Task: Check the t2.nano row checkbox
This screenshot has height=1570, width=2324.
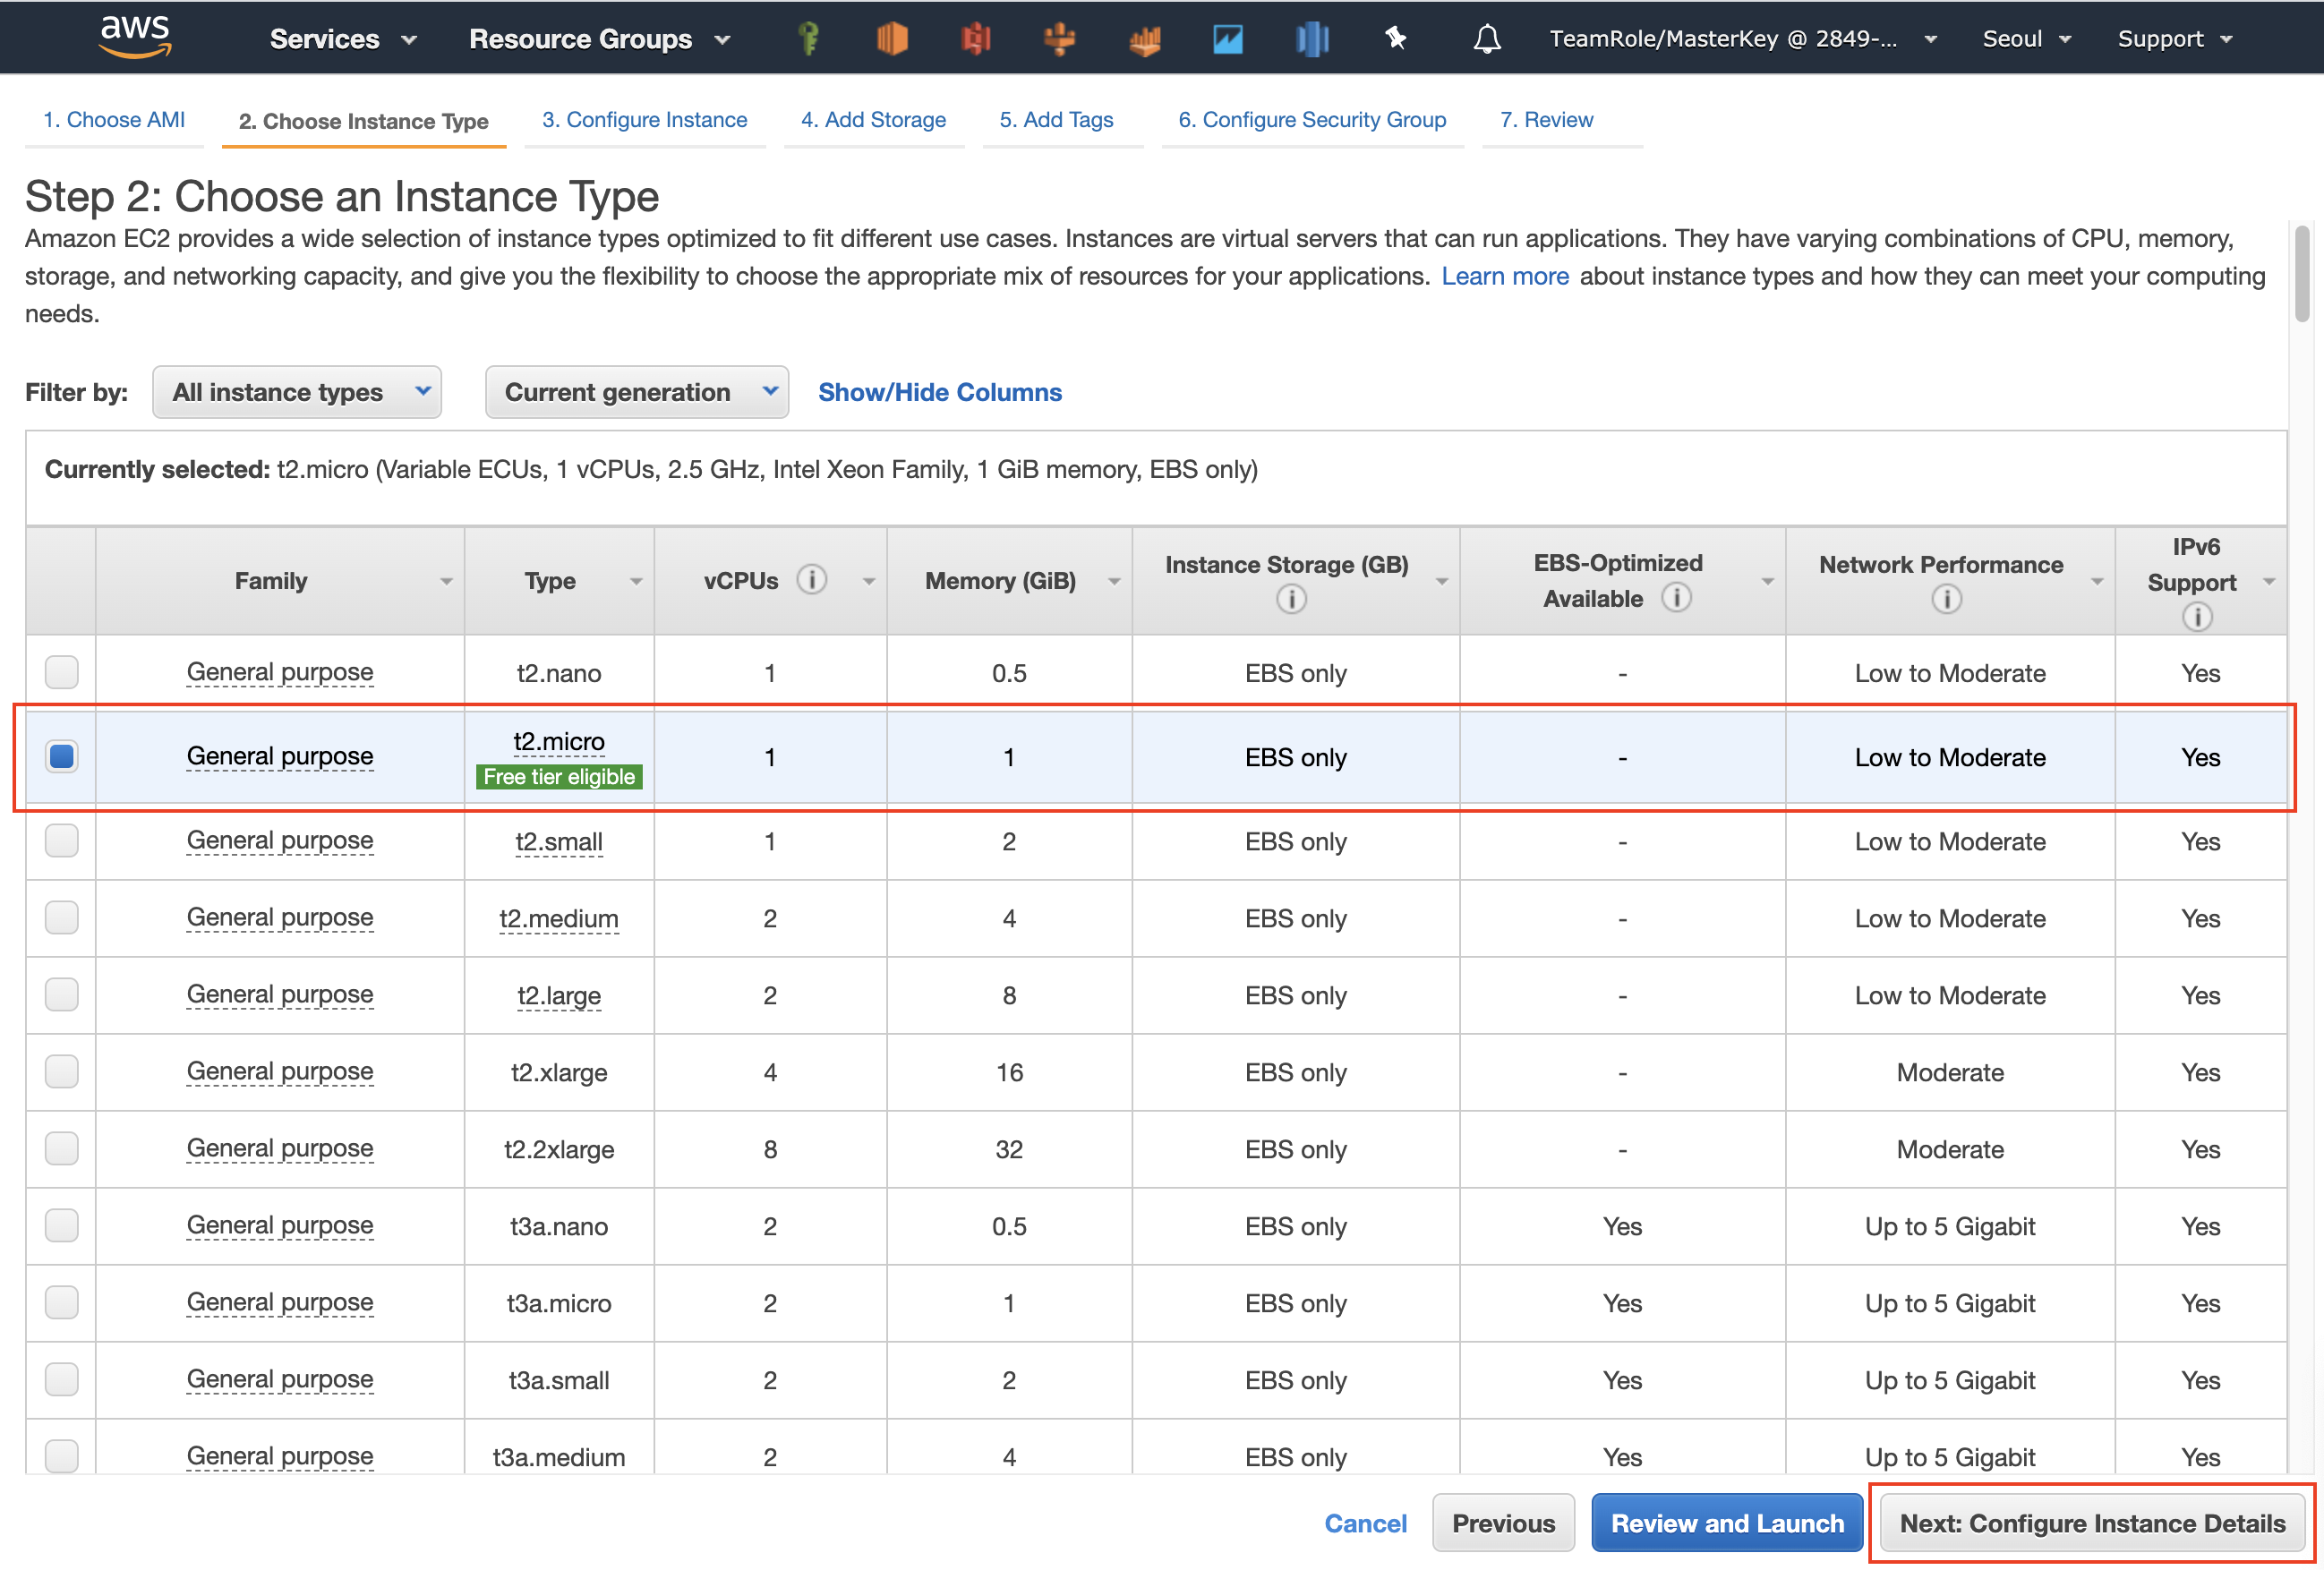Action: point(62,672)
